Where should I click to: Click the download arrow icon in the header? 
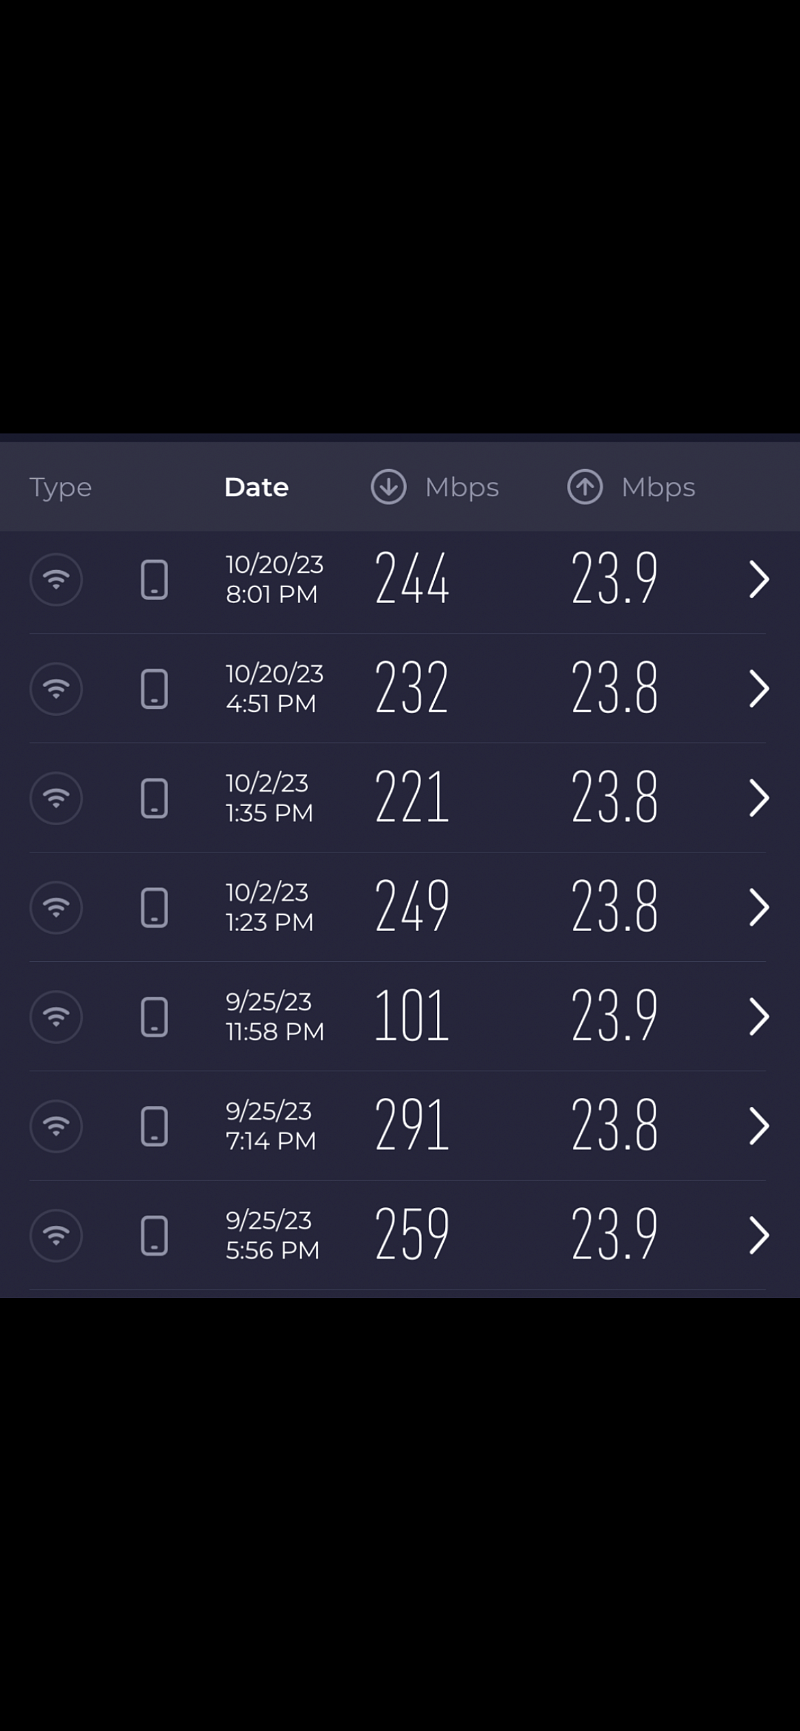388,487
